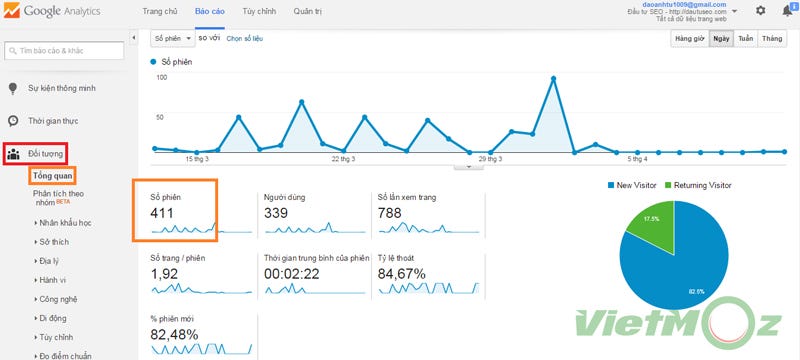Switch to the Quản trị tab
This screenshot has height=360, width=800.
308,11
